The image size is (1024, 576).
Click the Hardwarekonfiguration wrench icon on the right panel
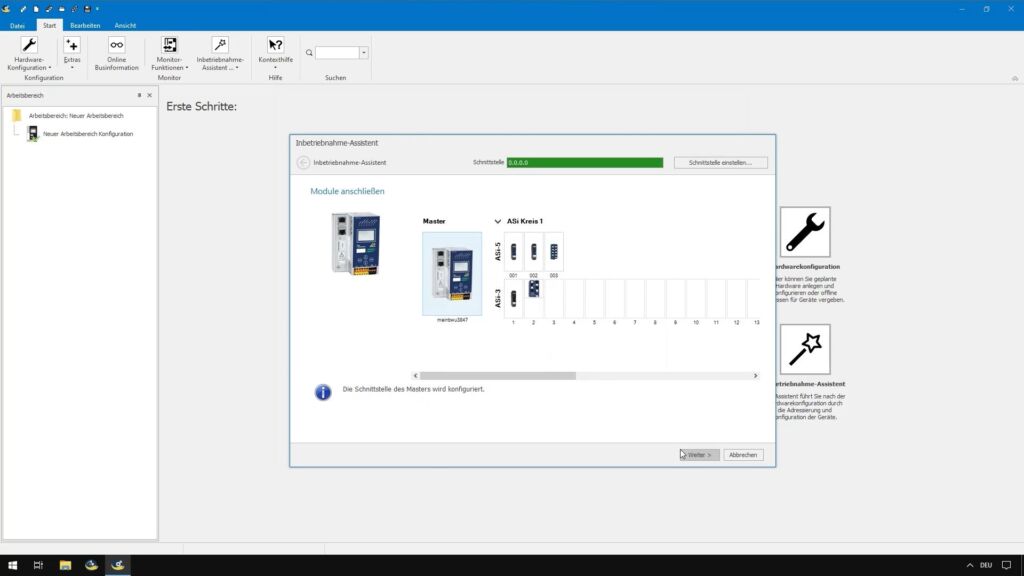coord(806,231)
